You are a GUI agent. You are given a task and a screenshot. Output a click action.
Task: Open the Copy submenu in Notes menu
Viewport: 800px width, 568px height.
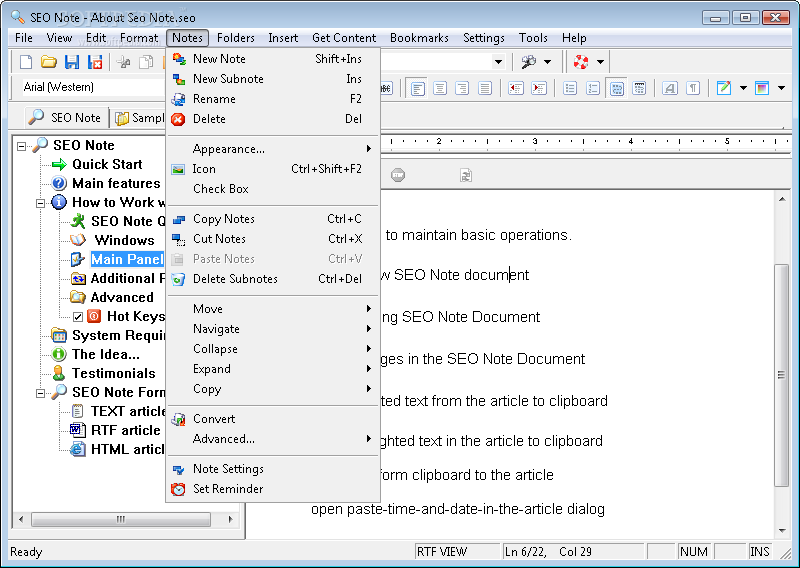(274, 389)
